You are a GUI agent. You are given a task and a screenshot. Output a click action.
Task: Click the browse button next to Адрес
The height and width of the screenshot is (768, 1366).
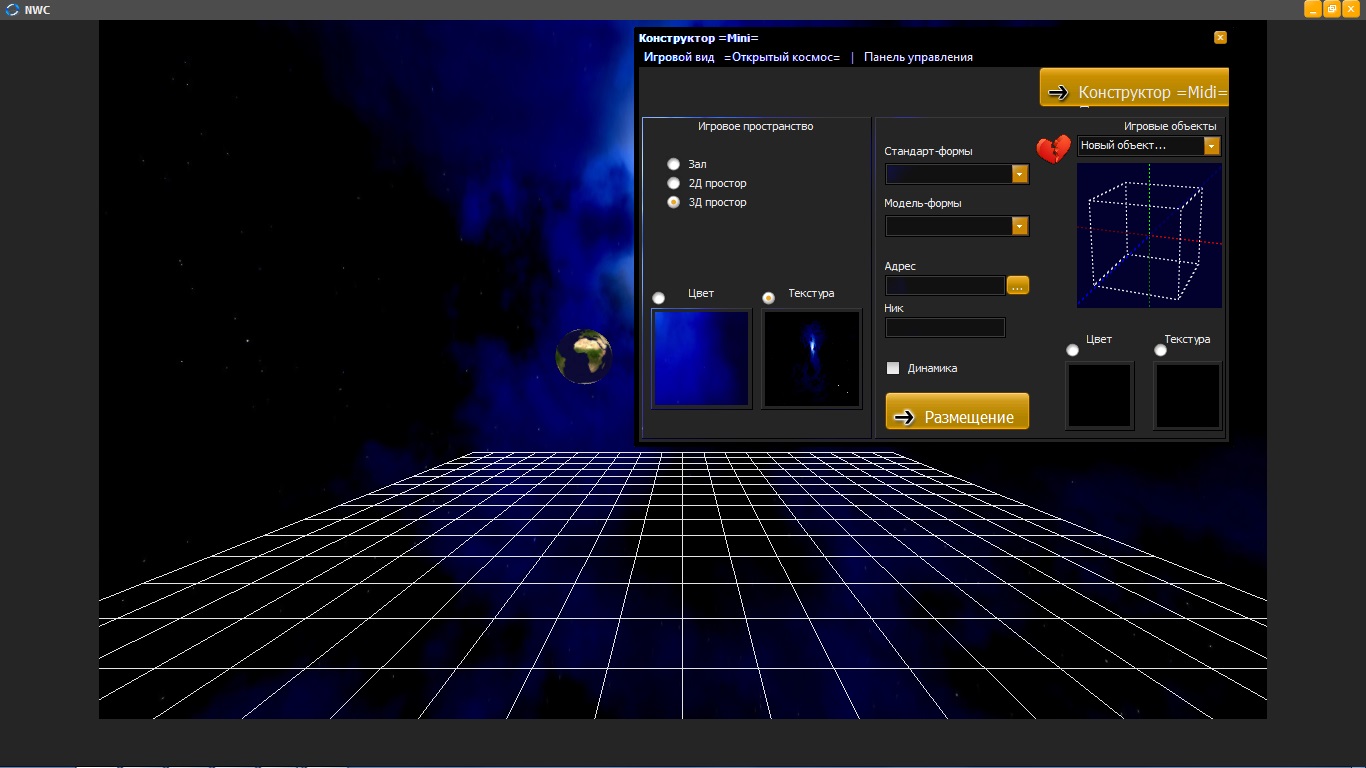[1017, 286]
